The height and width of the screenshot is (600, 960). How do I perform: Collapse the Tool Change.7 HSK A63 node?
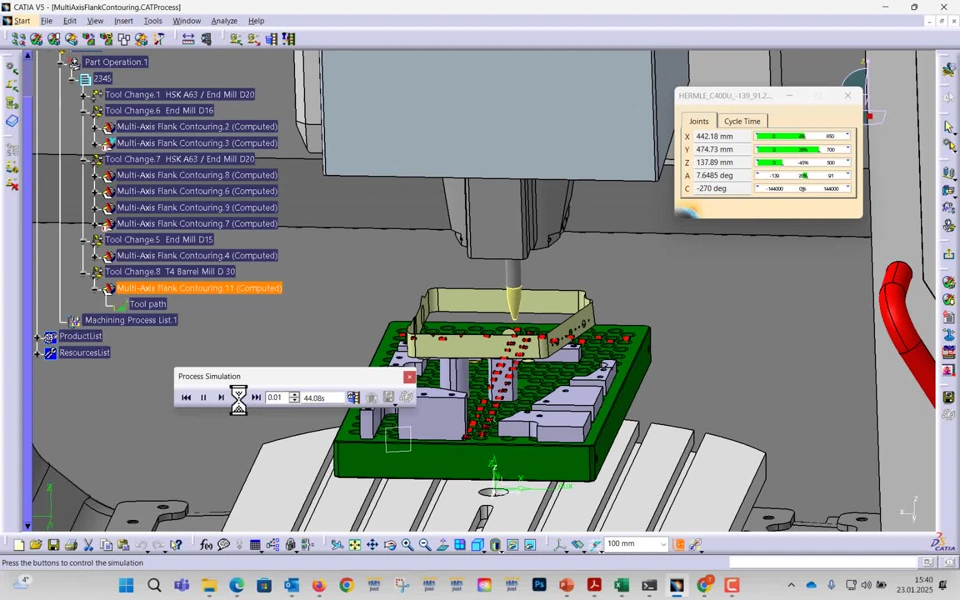[x=83, y=159]
